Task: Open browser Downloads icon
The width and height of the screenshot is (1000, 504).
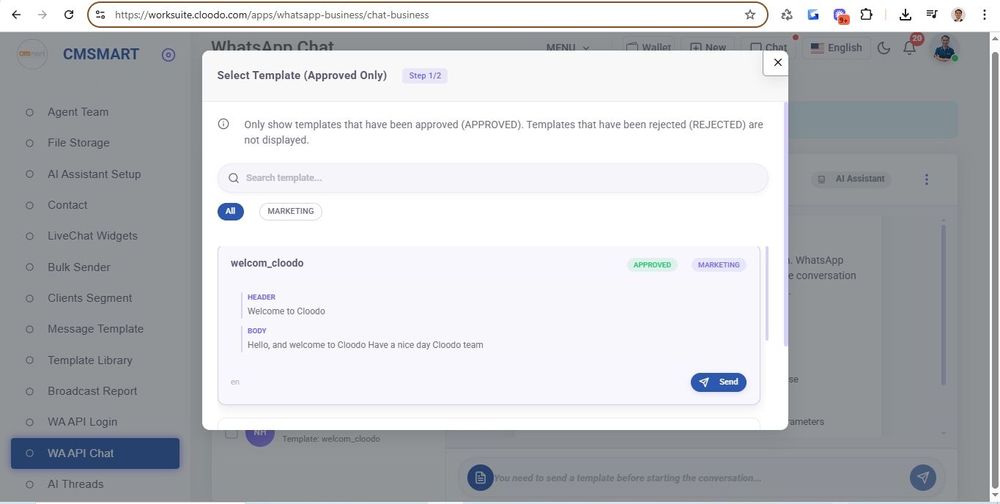Action: click(905, 15)
